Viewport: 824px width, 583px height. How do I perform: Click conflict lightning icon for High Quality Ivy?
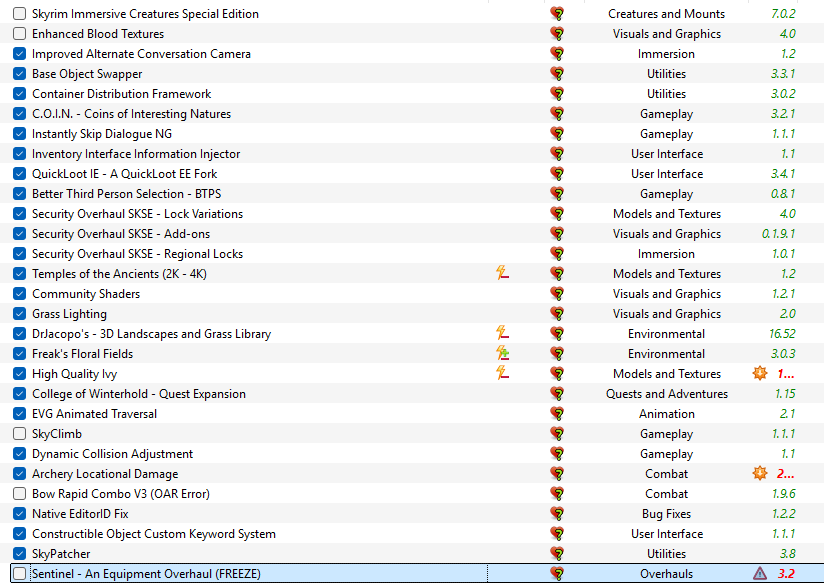pyautogui.click(x=502, y=373)
